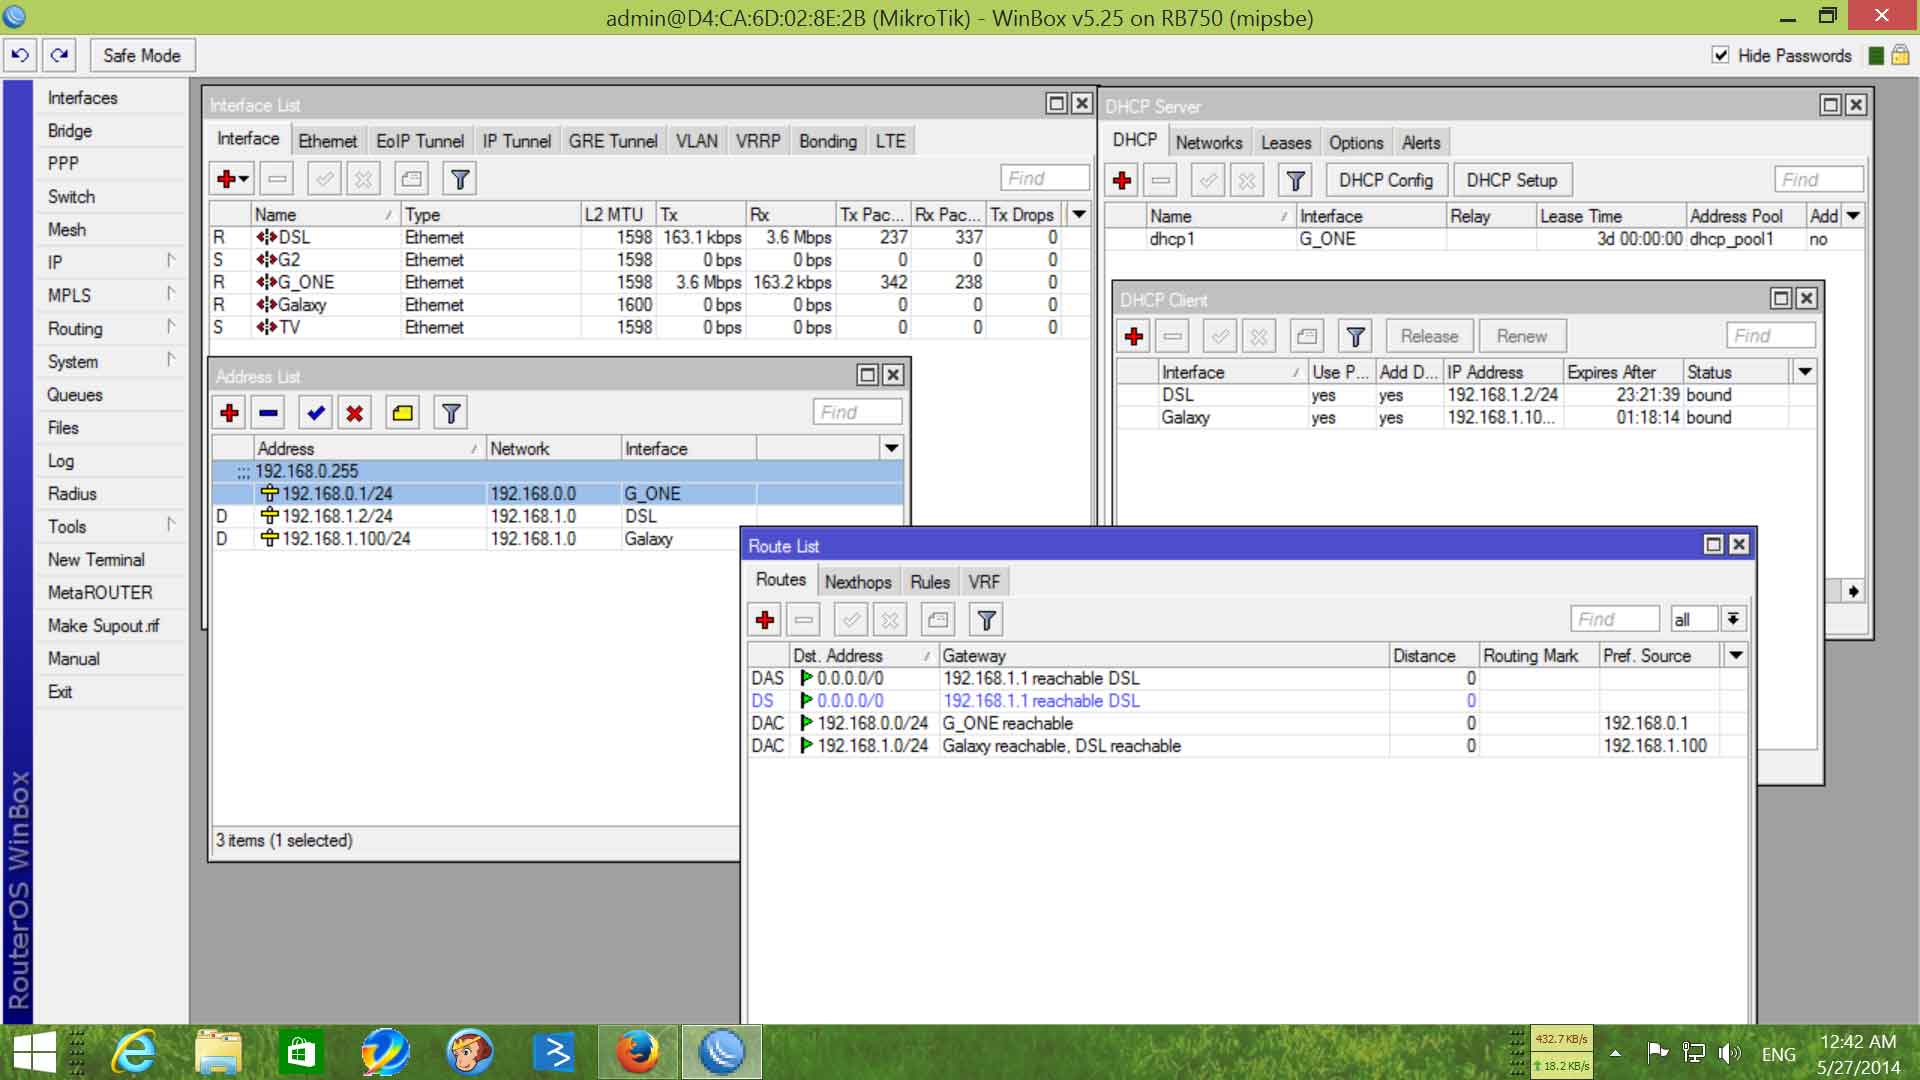Toggle Hide Passwords checkbox
Viewport: 1920px width, 1080px height.
[x=1721, y=55]
